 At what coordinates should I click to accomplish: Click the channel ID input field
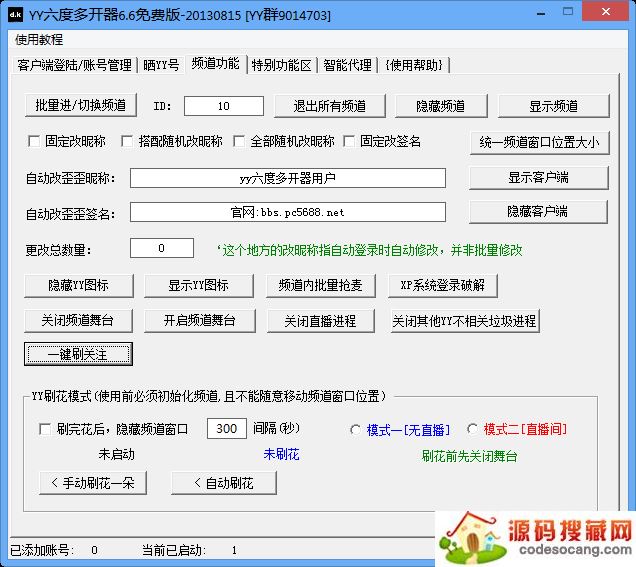click(x=223, y=106)
